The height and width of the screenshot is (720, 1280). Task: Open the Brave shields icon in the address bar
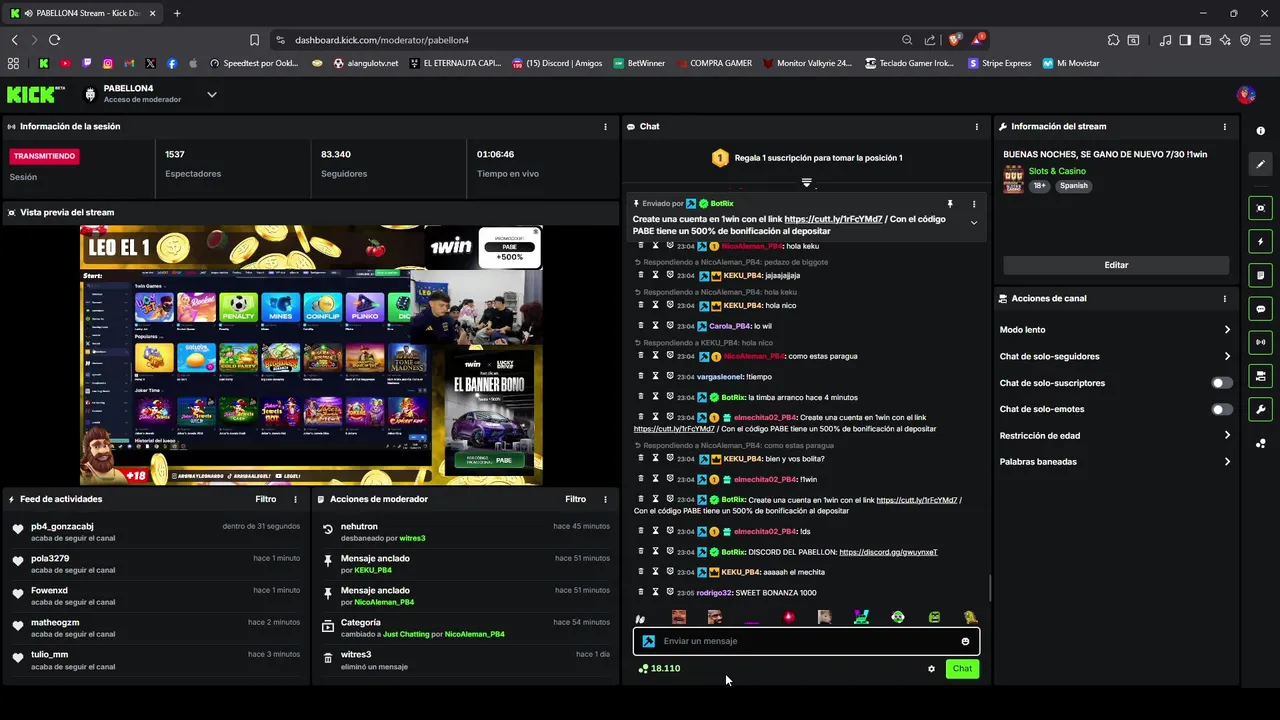click(954, 40)
